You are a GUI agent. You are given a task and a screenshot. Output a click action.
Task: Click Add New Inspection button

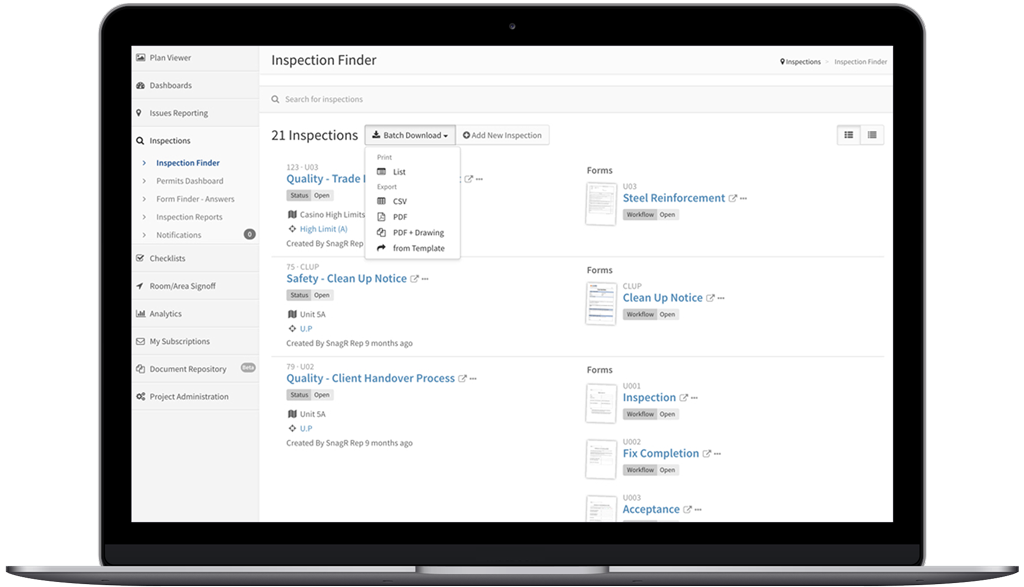point(503,135)
